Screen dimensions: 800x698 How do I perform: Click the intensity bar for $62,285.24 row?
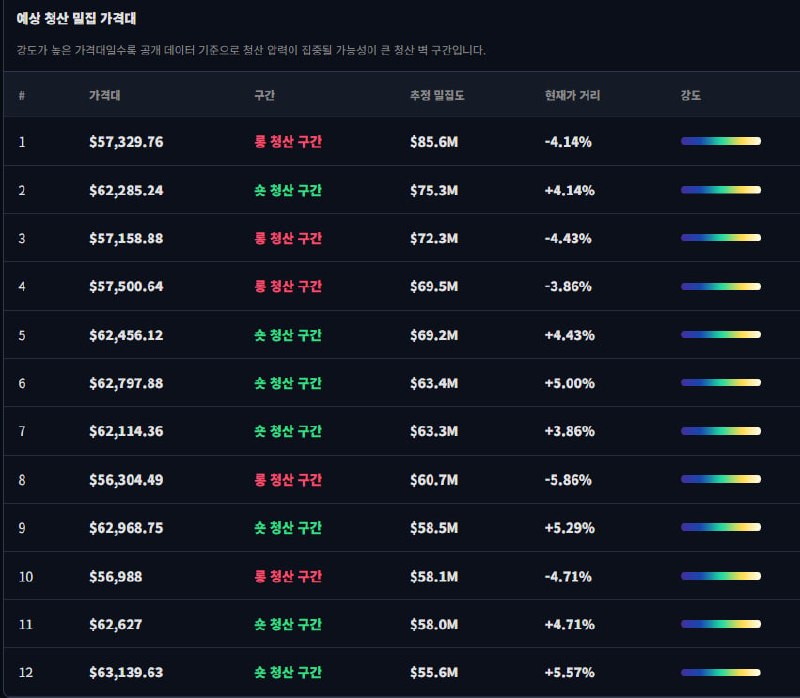(720, 190)
